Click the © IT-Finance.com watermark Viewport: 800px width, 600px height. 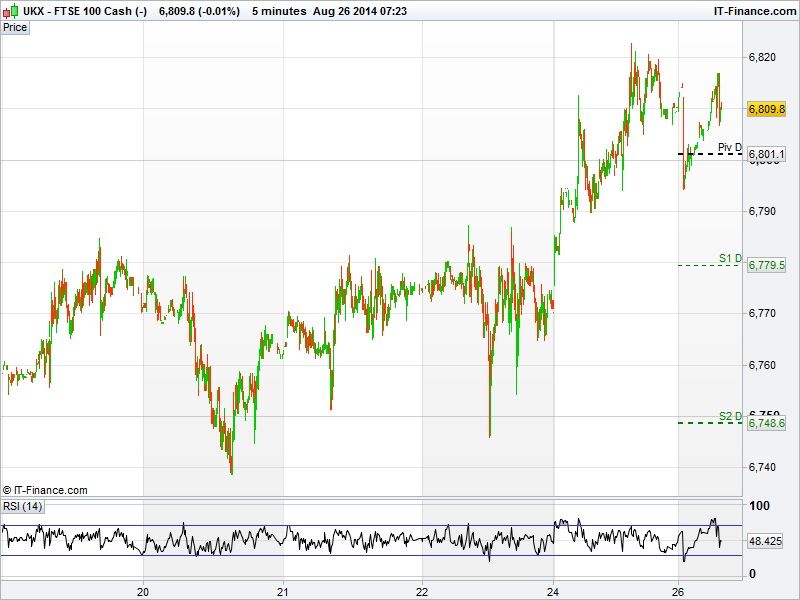click(x=45, y=490)
